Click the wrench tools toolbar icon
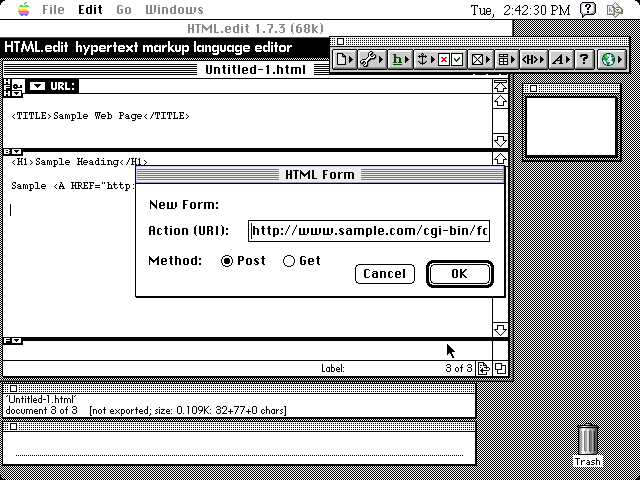This screenshot has width=640, height=480. pyautogui.click(x=371, y=60)
